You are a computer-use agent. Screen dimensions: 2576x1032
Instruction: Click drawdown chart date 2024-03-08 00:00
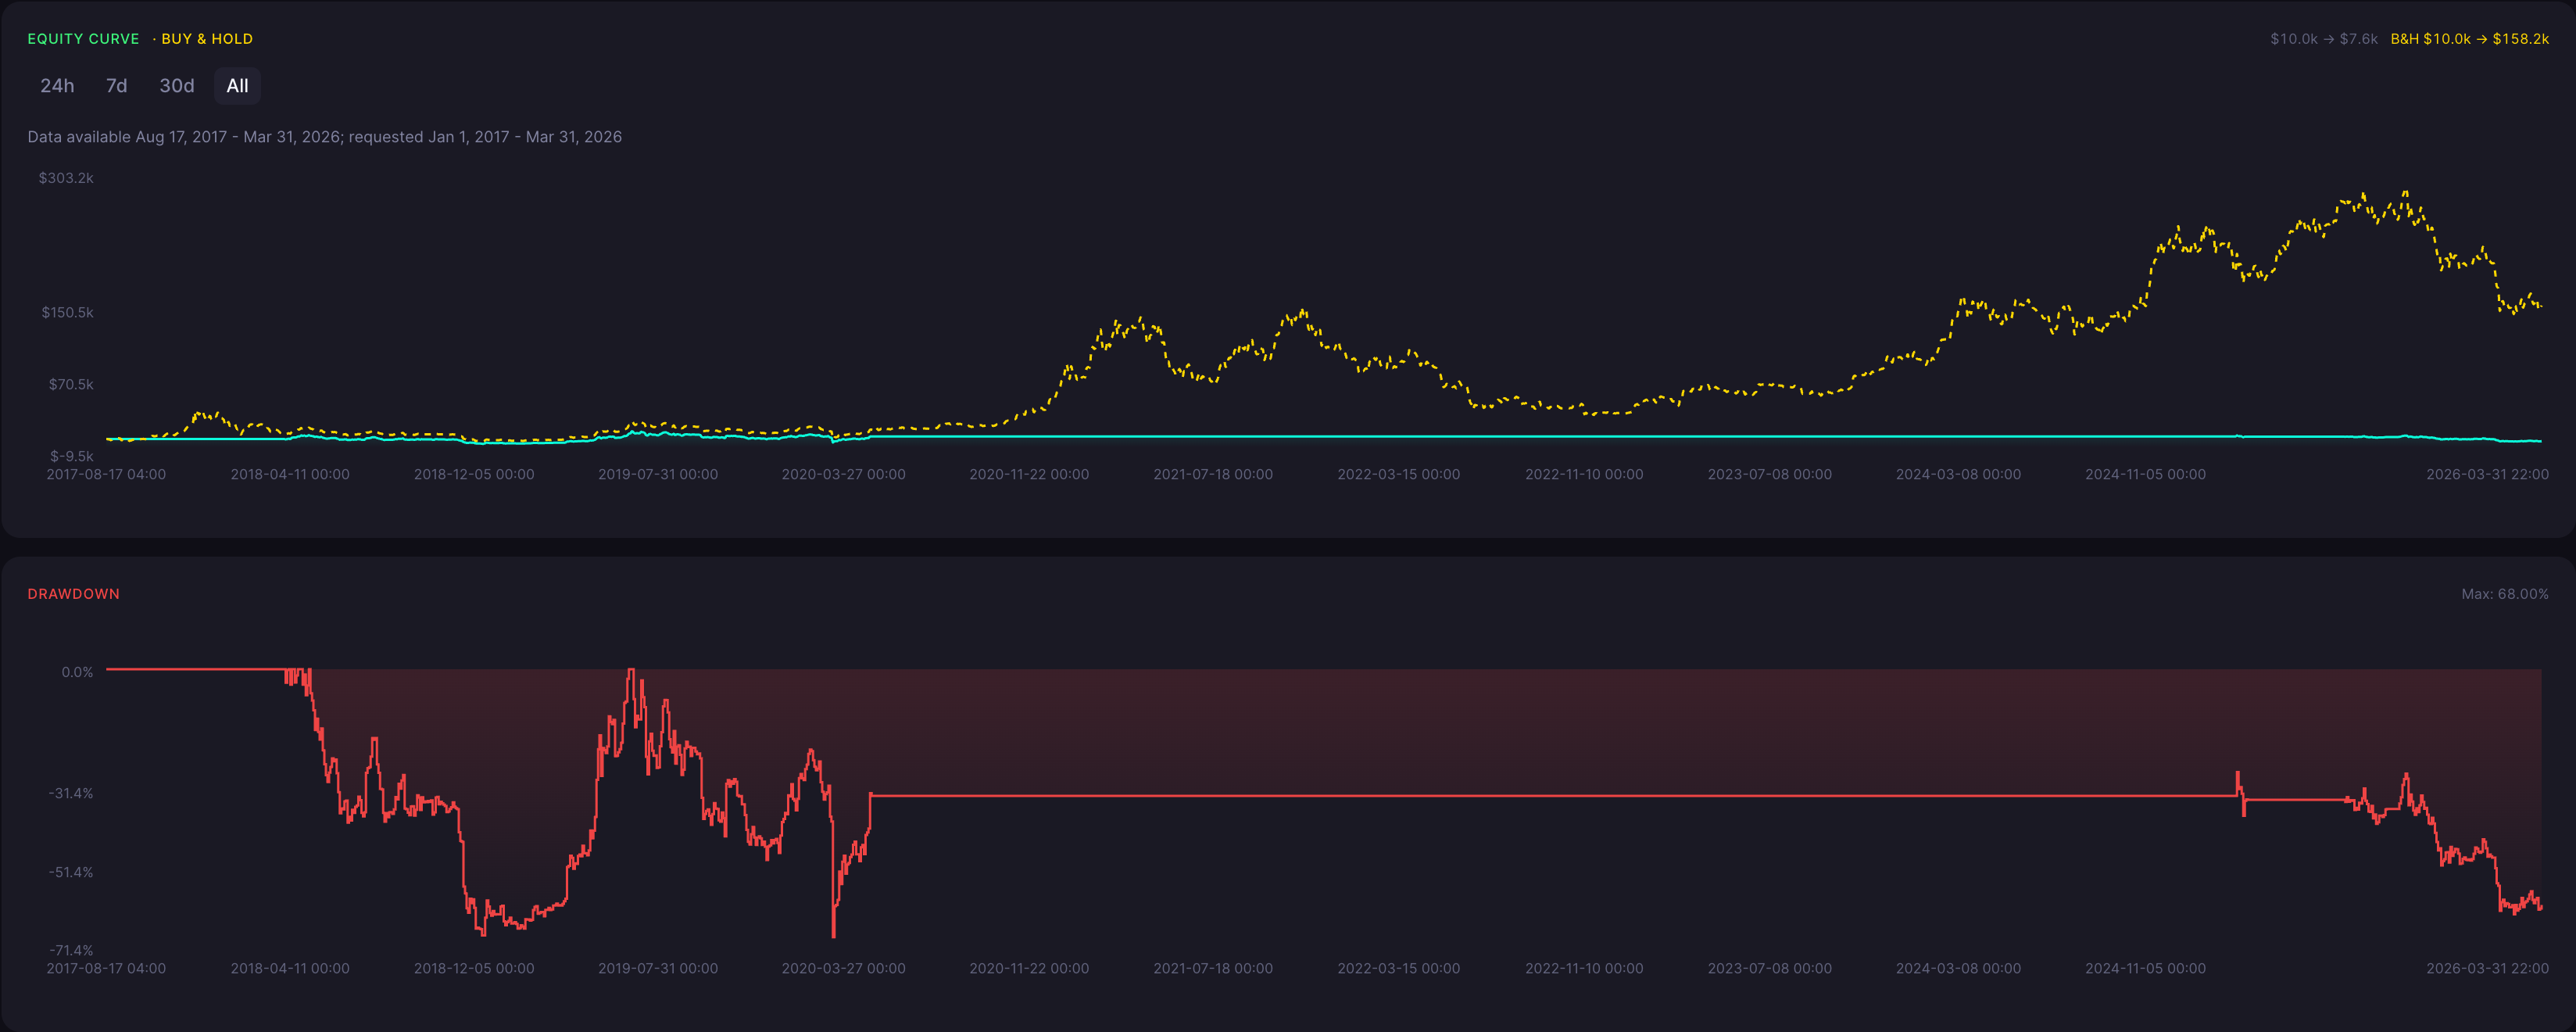[1958, 968]
